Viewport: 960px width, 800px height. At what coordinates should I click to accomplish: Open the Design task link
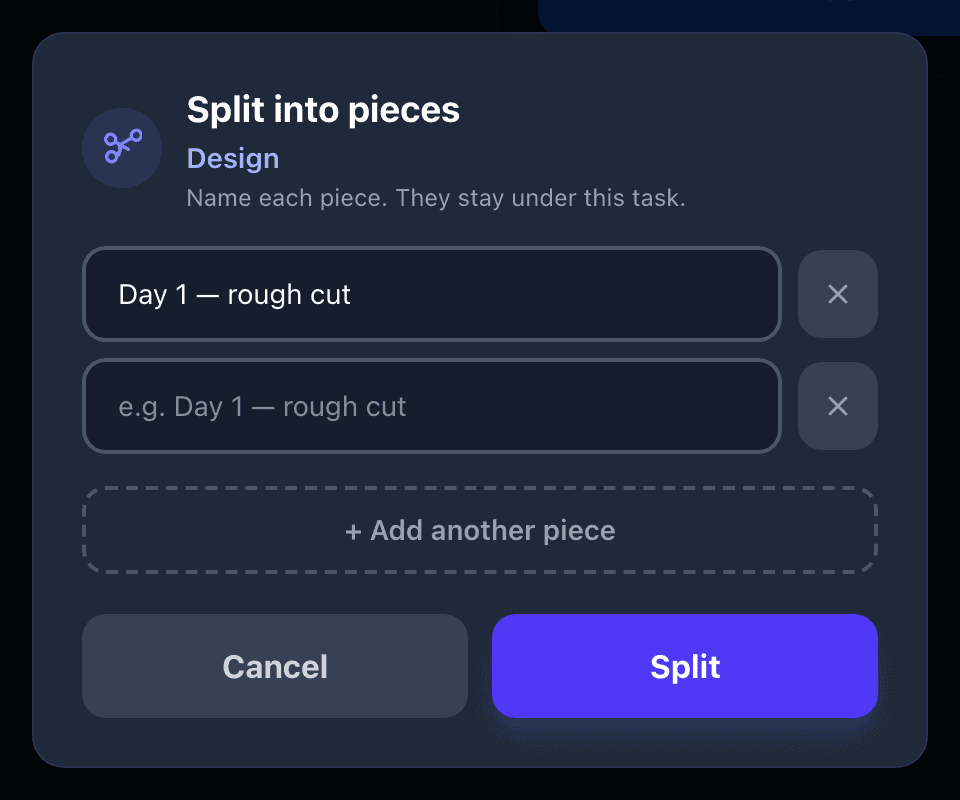pos(233,159)
